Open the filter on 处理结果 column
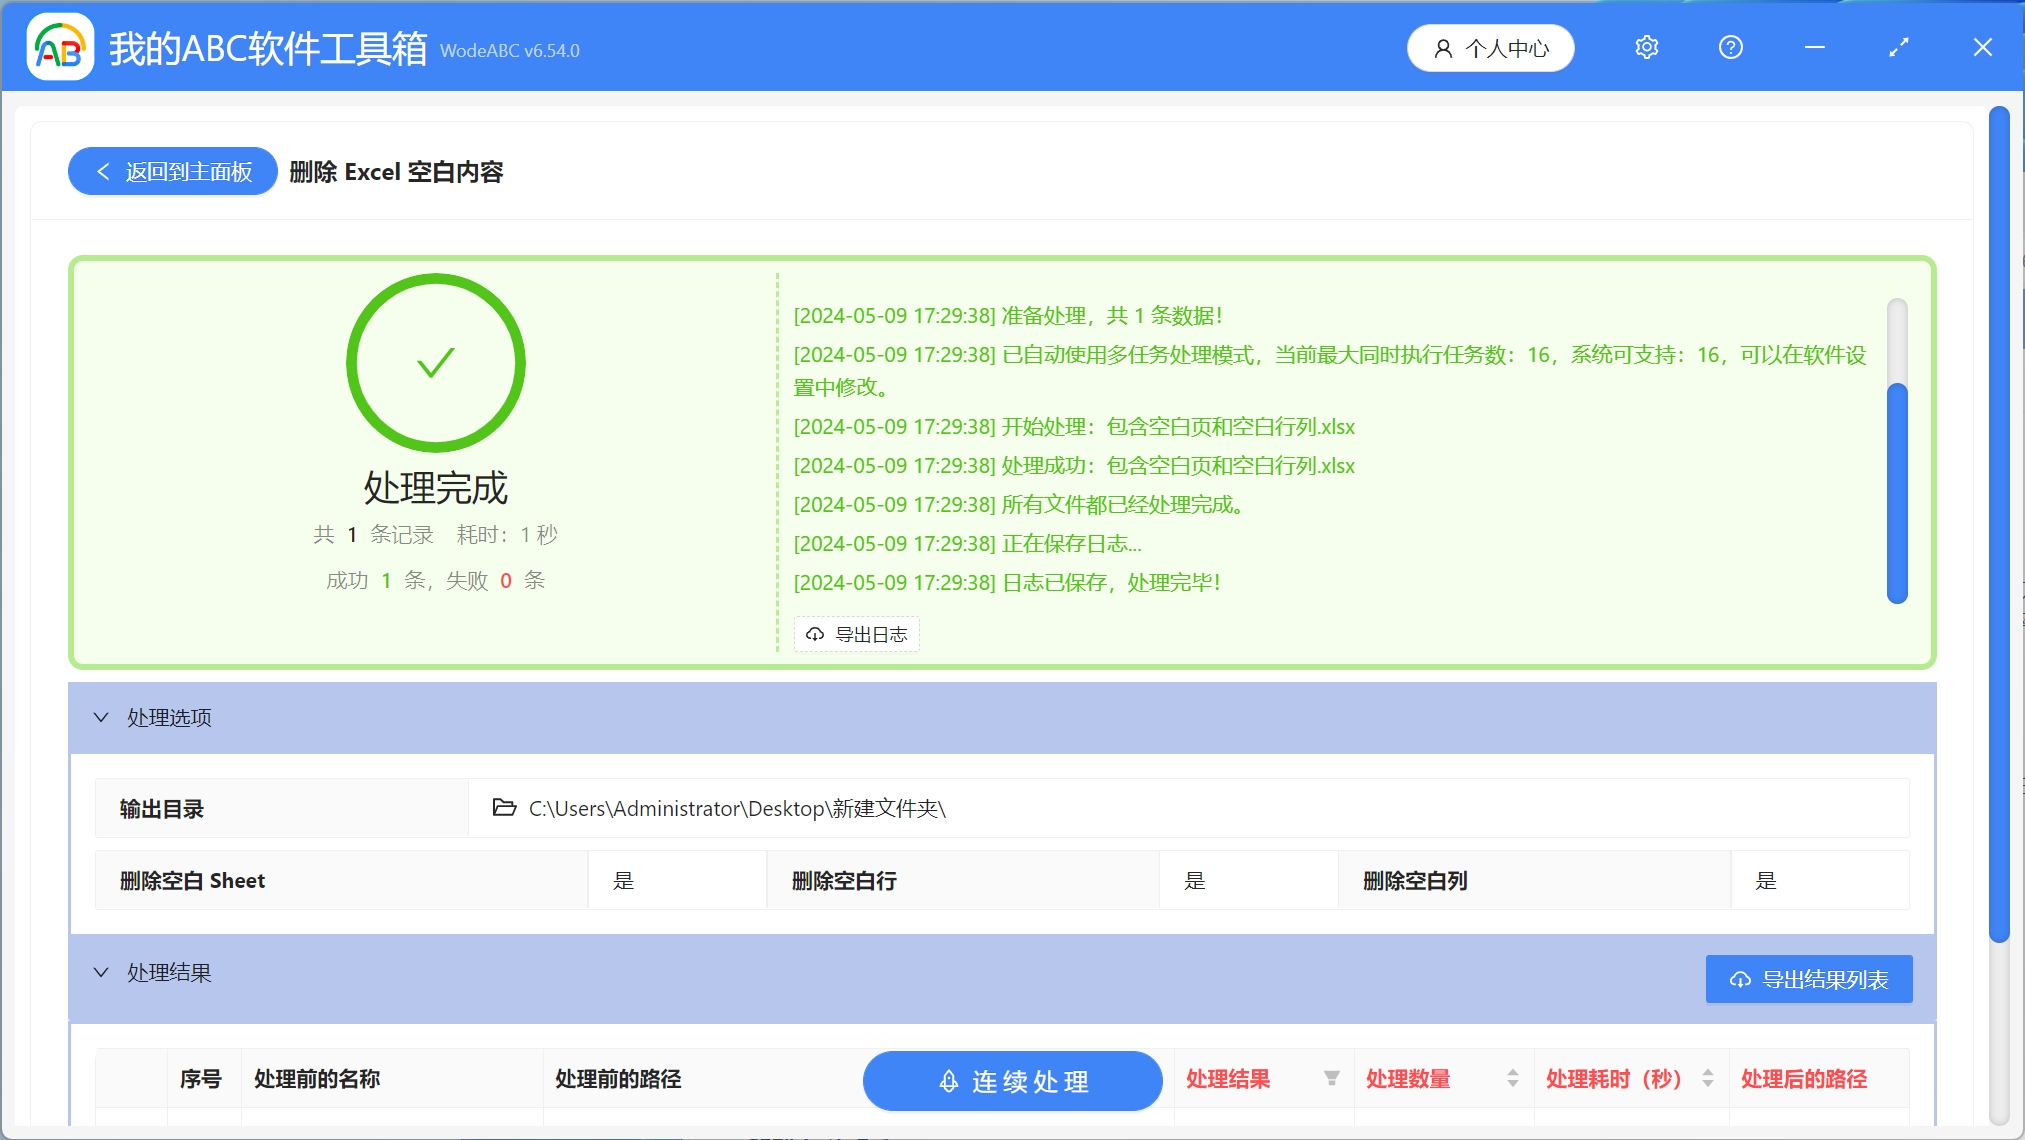Screen dimensions: 2025x1140 tap(1332, 1079)
